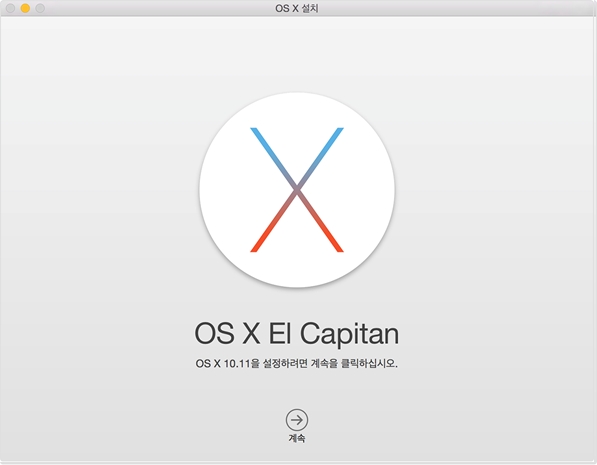Viewport: 597px width, 465px height.
Task: Click empty title bar right of OS X 설치
Action: click(x=457, y=8)
